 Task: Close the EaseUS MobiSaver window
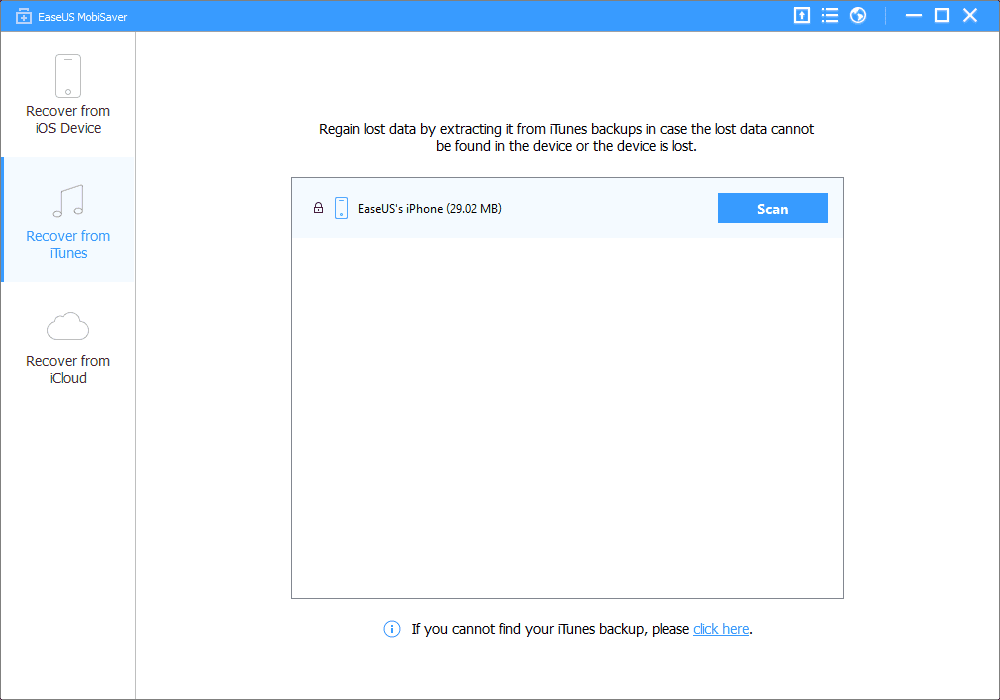coord(970,15)
